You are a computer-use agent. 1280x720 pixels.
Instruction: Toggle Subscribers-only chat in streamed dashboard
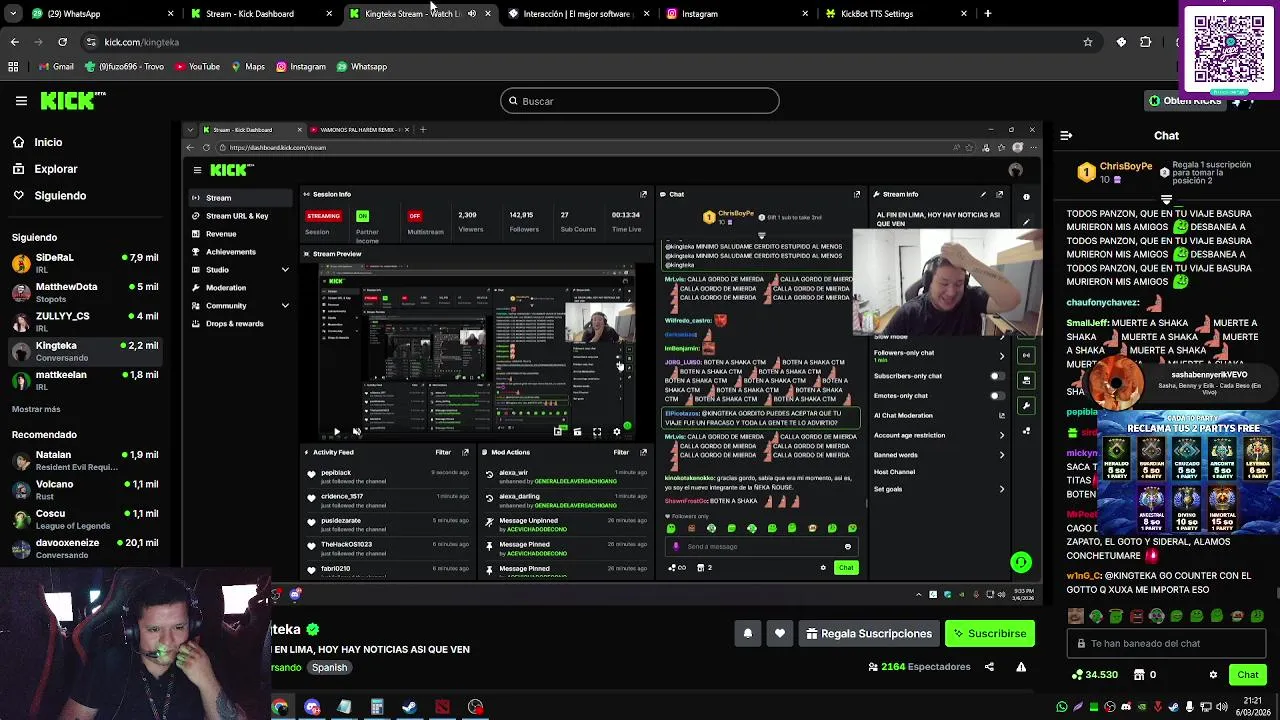point(997,376)
